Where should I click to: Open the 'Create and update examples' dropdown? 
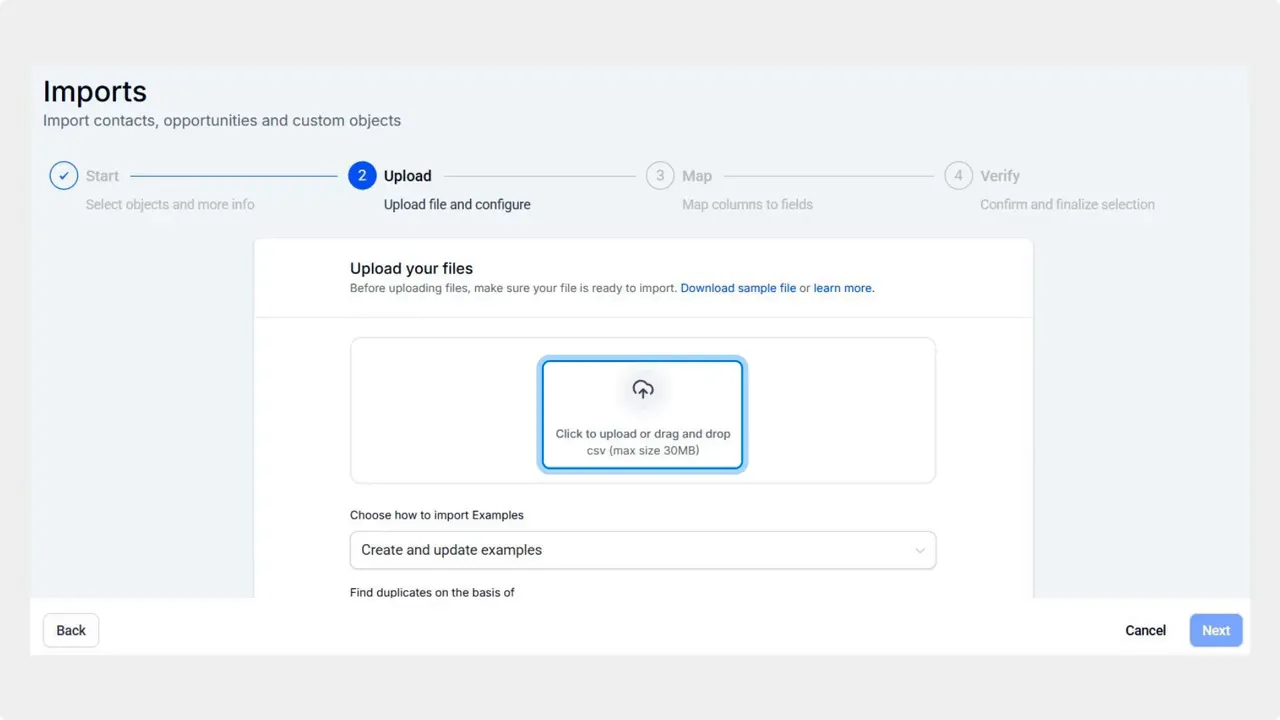click(x=642, y=550)
